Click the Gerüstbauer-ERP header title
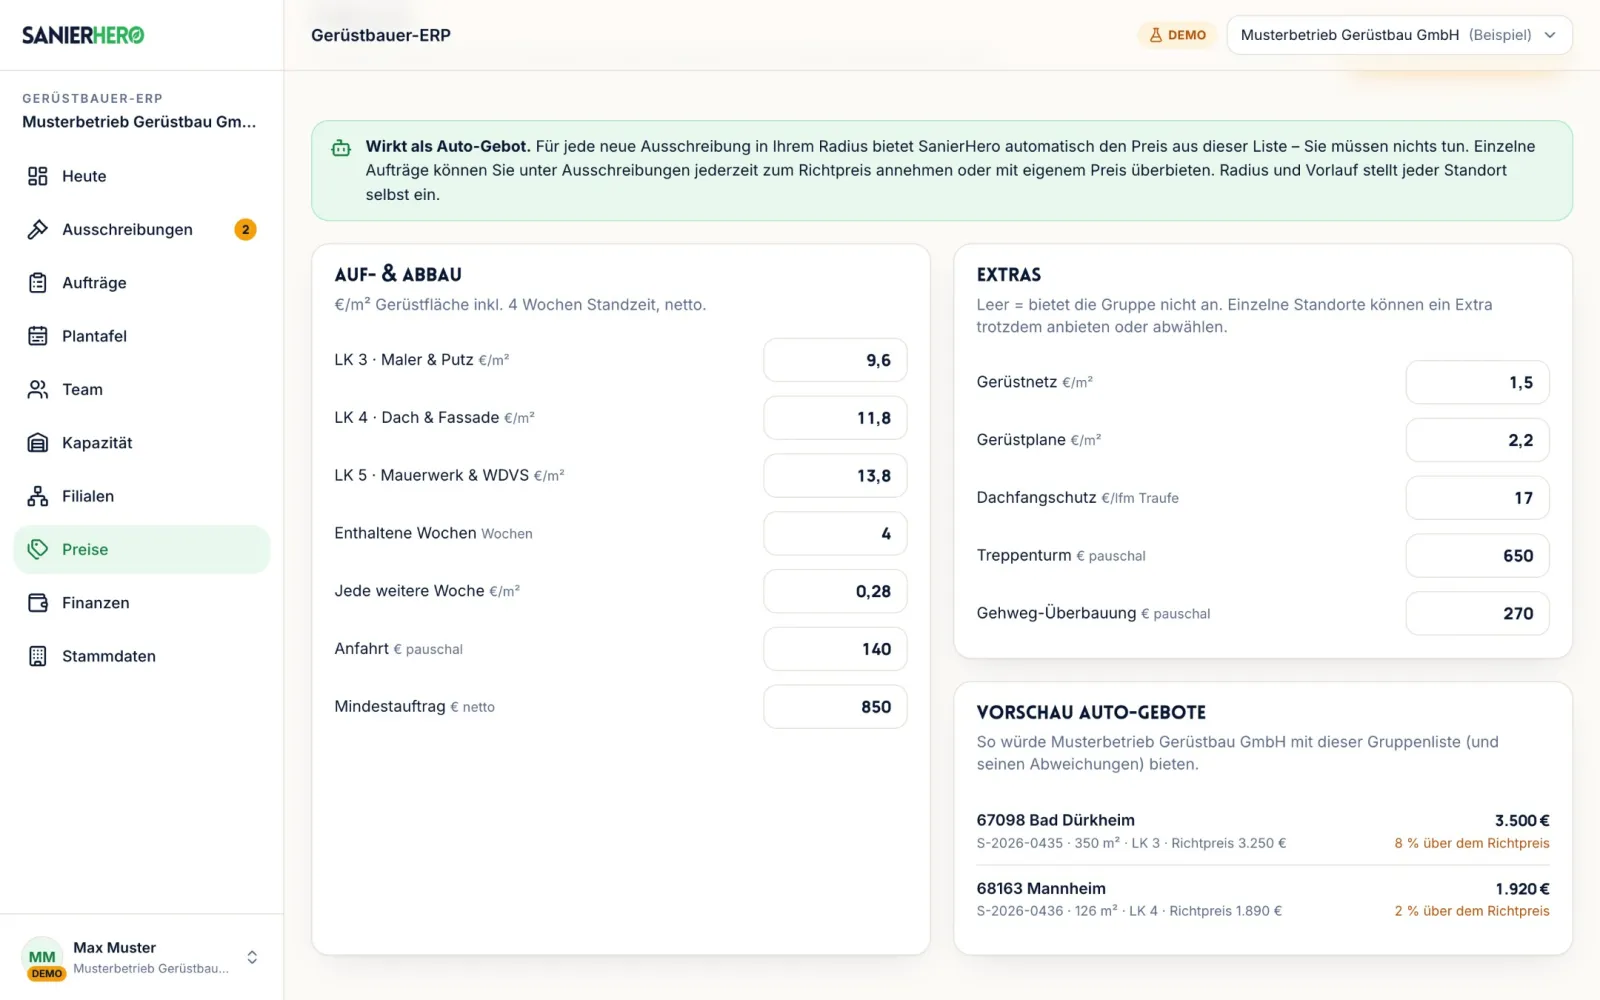Screen dimensions: 1600x1000 tap(381, 35)
